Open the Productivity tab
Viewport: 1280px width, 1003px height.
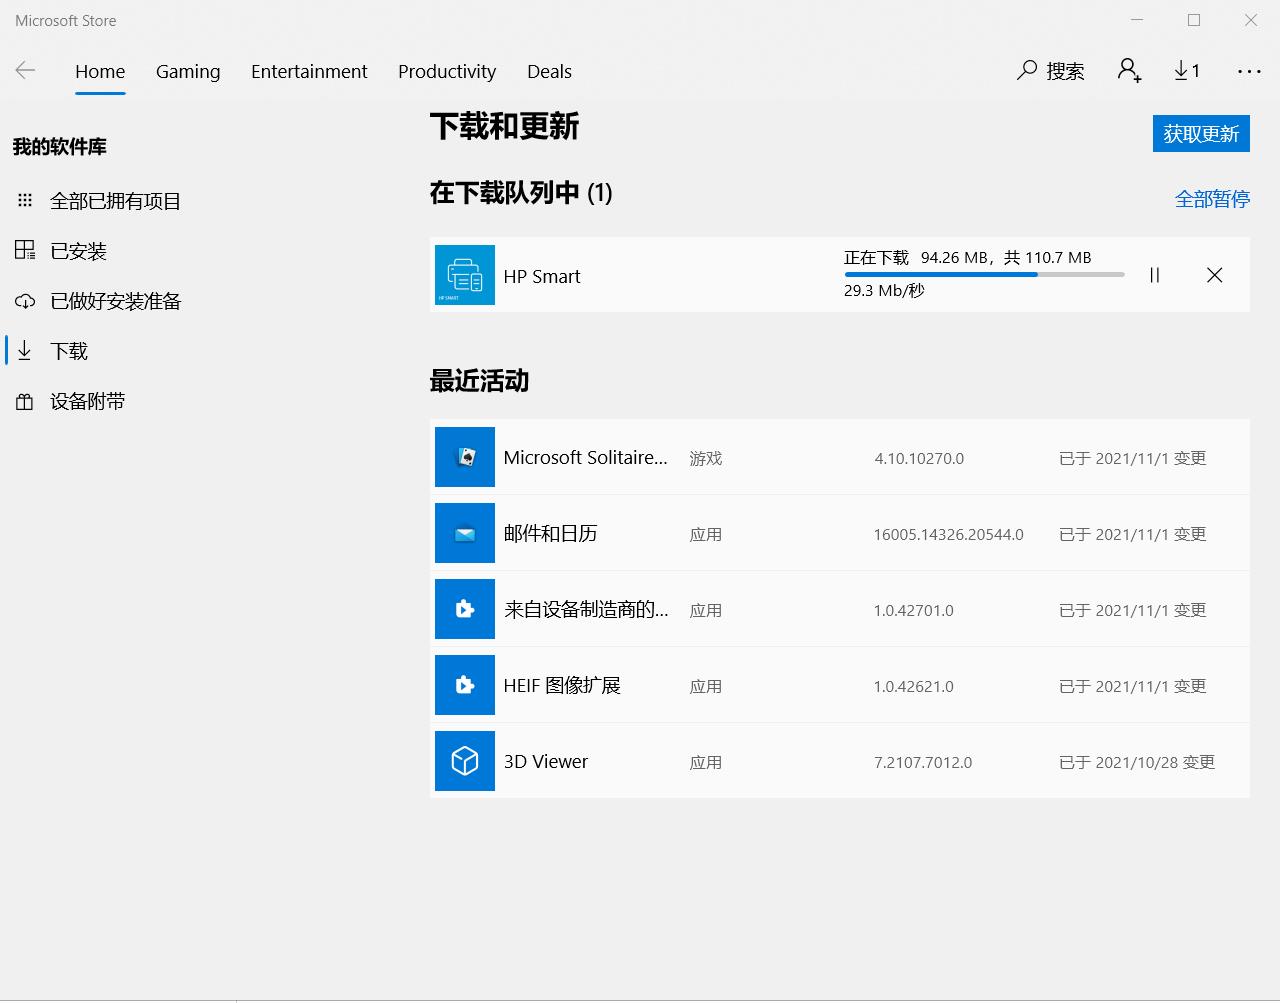coord(447,71)
